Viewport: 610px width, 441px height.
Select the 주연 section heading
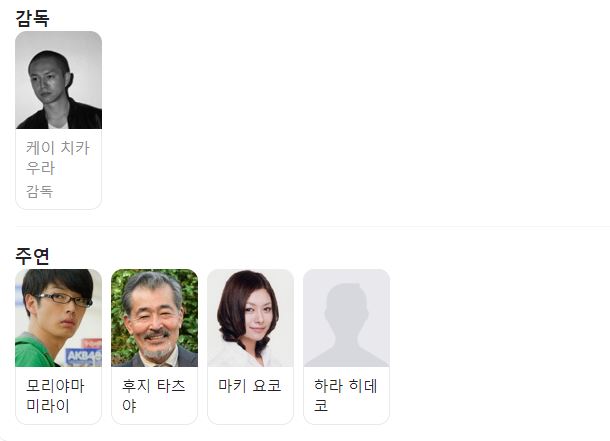(32, 256)
